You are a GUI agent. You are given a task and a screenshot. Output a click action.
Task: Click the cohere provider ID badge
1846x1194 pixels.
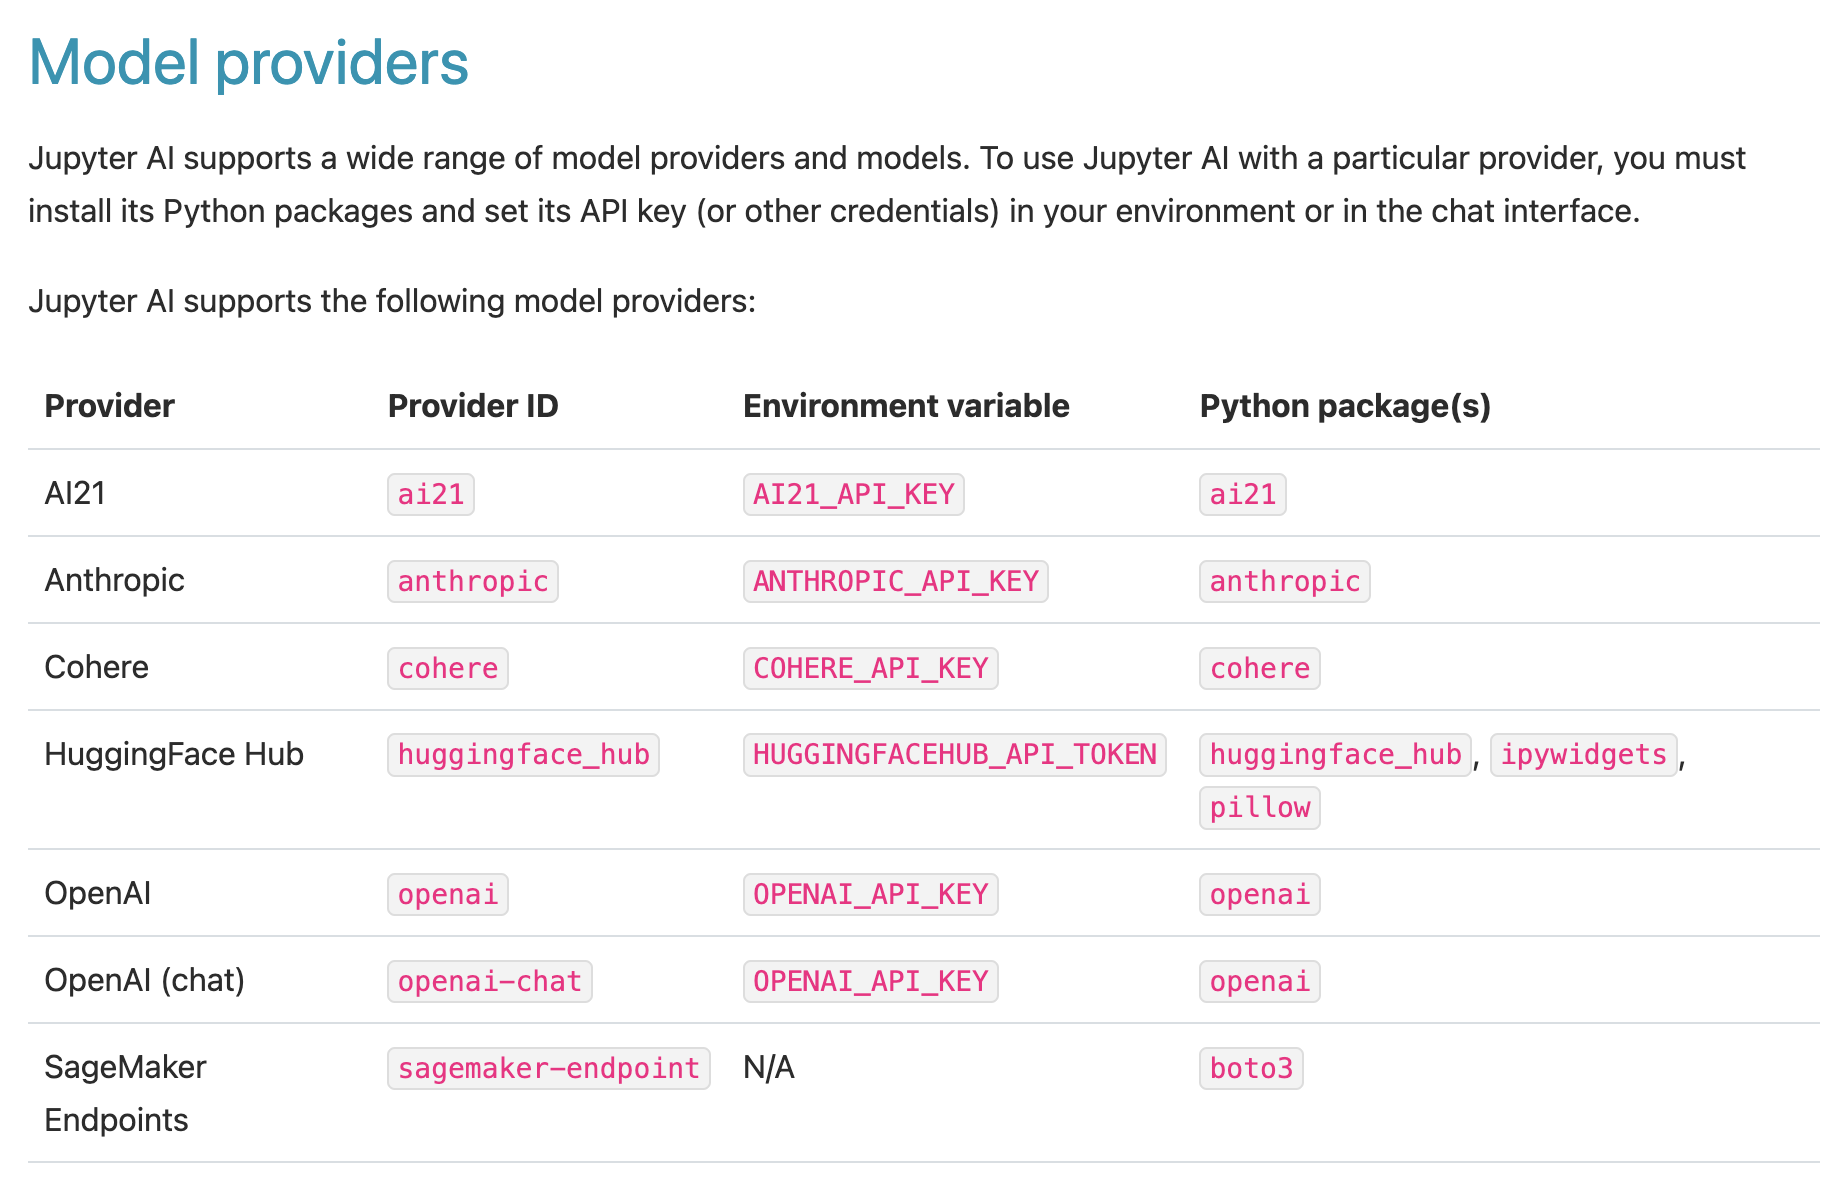(447, 668)
